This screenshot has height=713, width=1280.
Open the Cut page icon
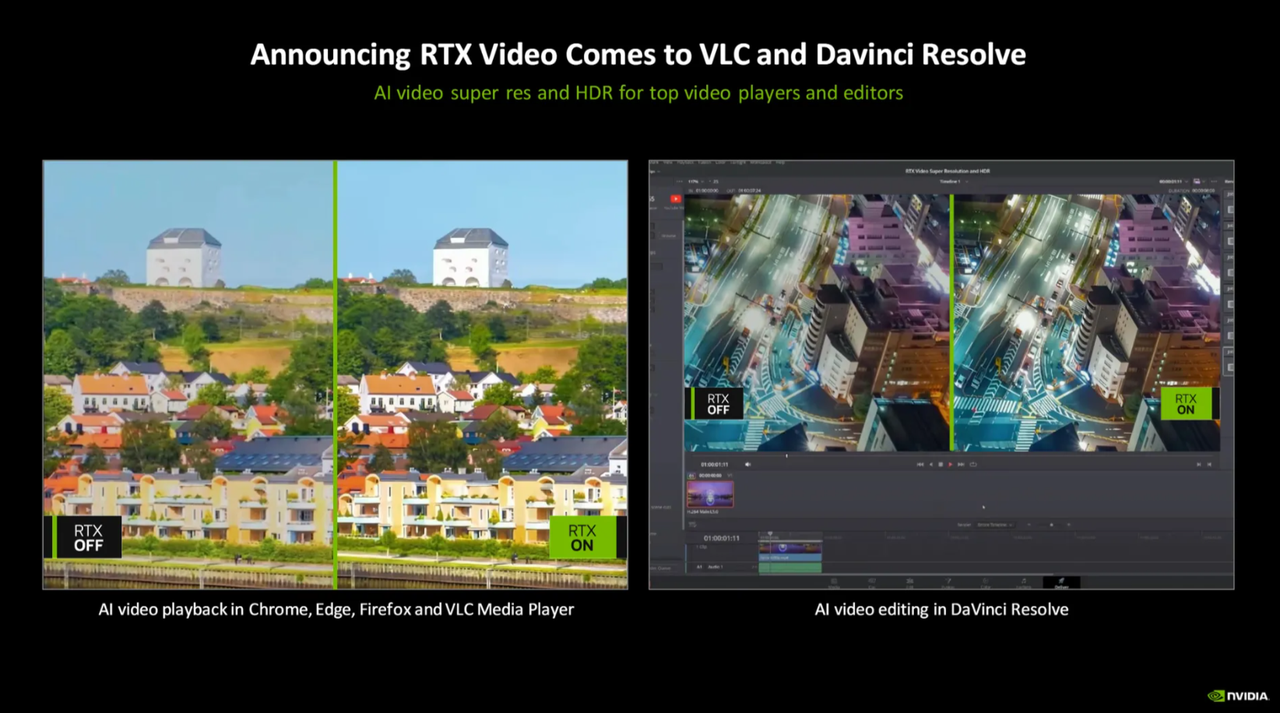[871, 581]
